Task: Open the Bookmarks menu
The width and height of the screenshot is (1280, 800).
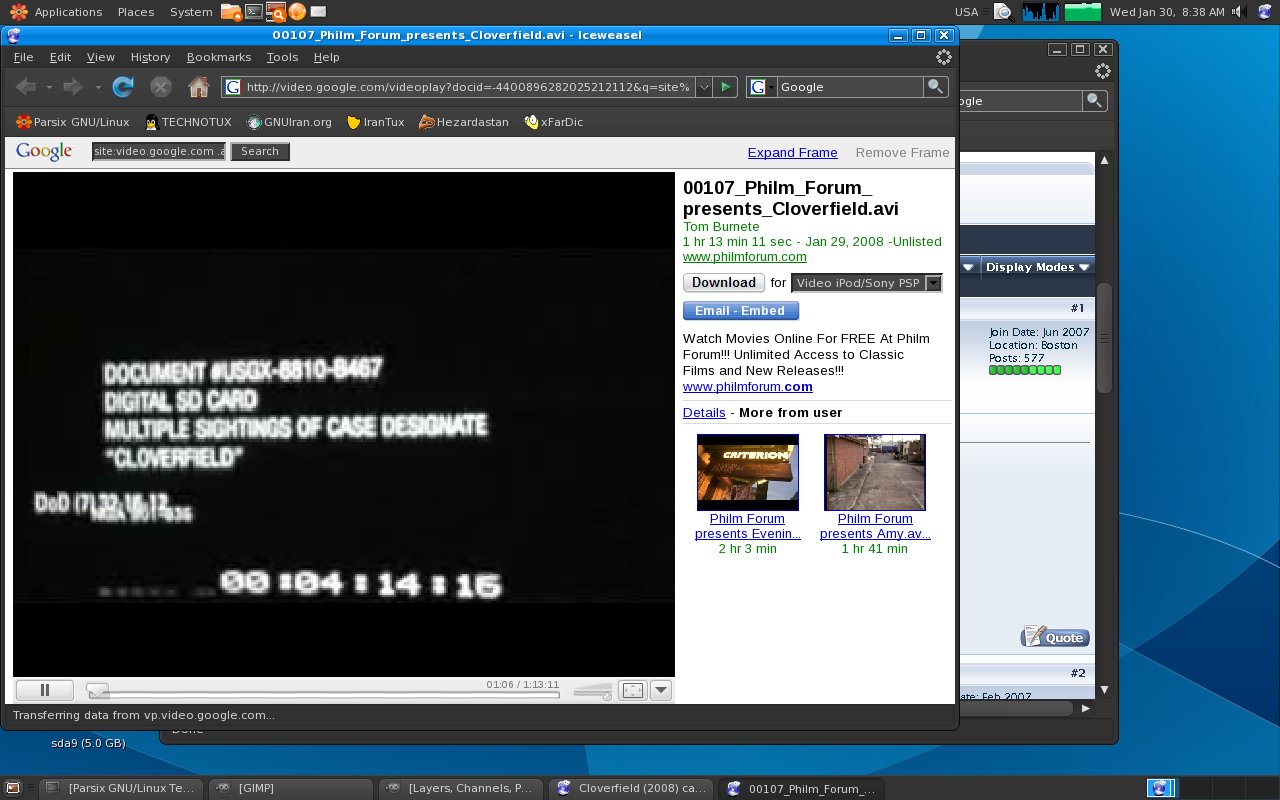Action: 218,57
